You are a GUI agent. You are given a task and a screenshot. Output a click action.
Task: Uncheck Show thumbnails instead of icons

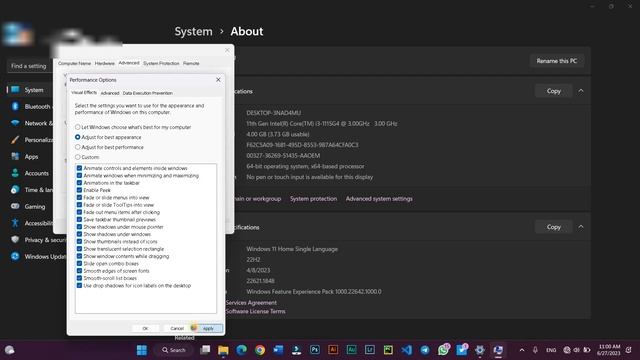click(x=79, y=241)
